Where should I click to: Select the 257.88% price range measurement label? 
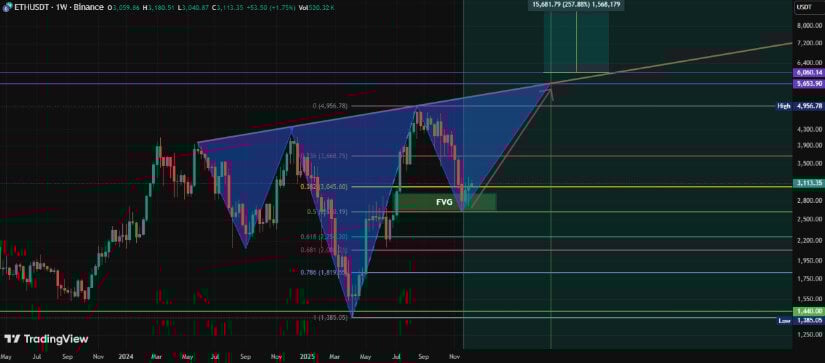coord(577,4)
